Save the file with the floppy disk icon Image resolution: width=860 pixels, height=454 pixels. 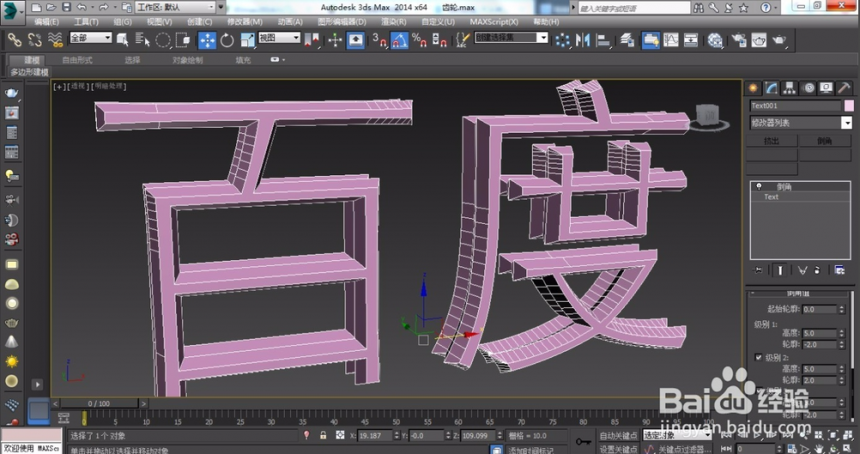click(x=66, y=8)
